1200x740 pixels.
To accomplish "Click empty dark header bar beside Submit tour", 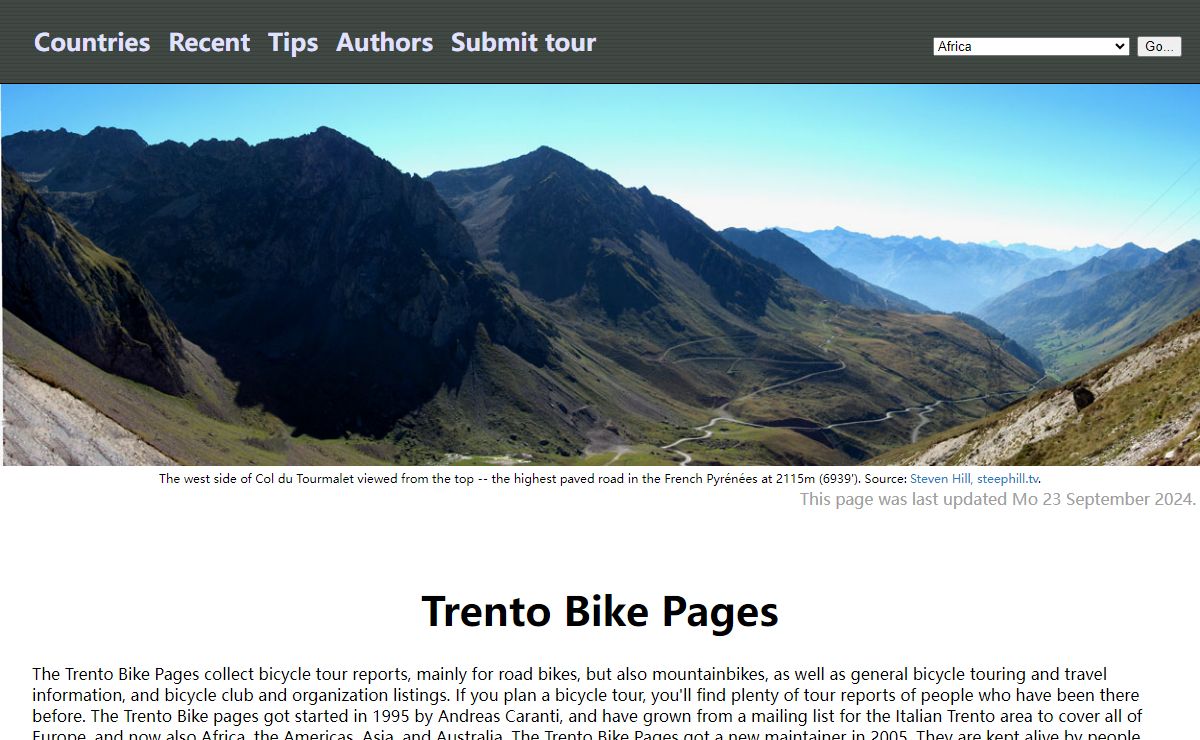I will pos(760,42).
